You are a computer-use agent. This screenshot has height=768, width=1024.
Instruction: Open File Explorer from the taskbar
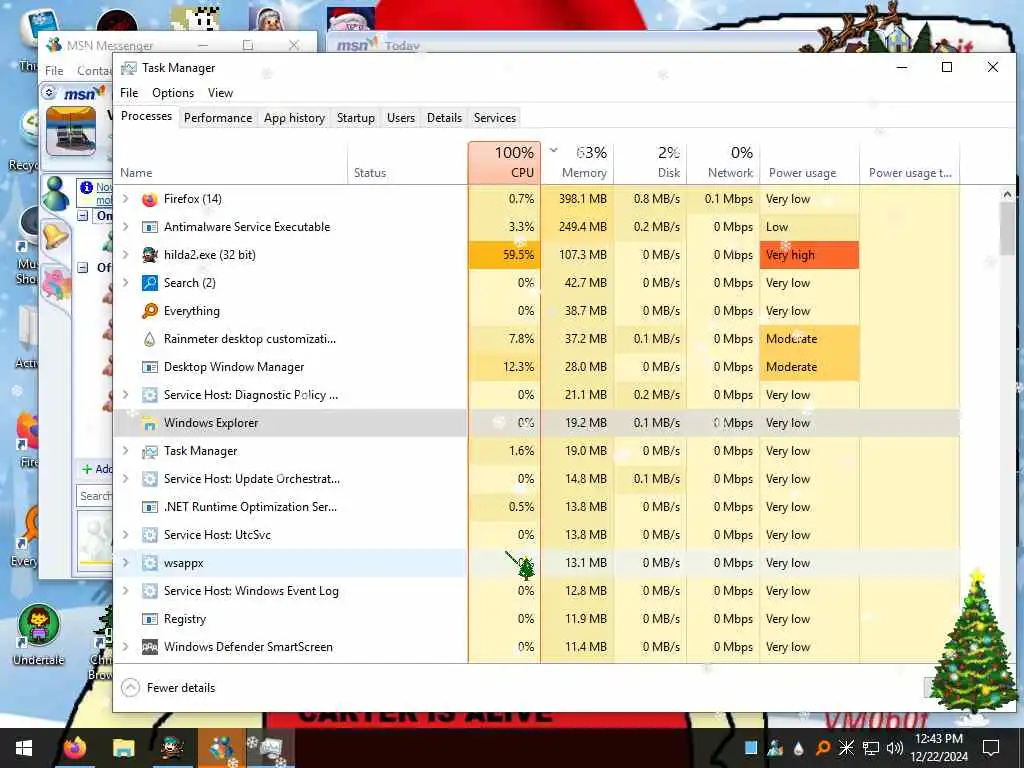(x=123, y=748)
